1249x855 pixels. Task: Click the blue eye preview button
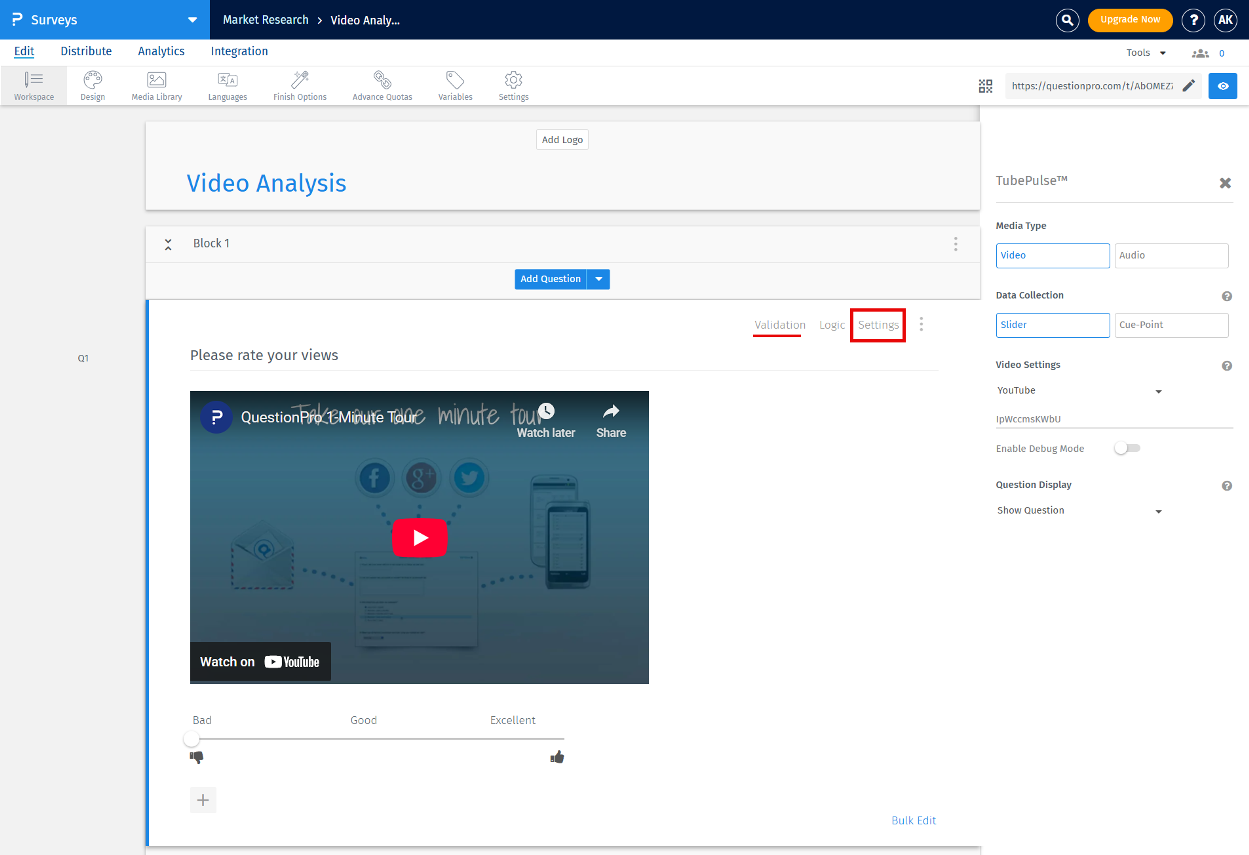coord(1222,86)
